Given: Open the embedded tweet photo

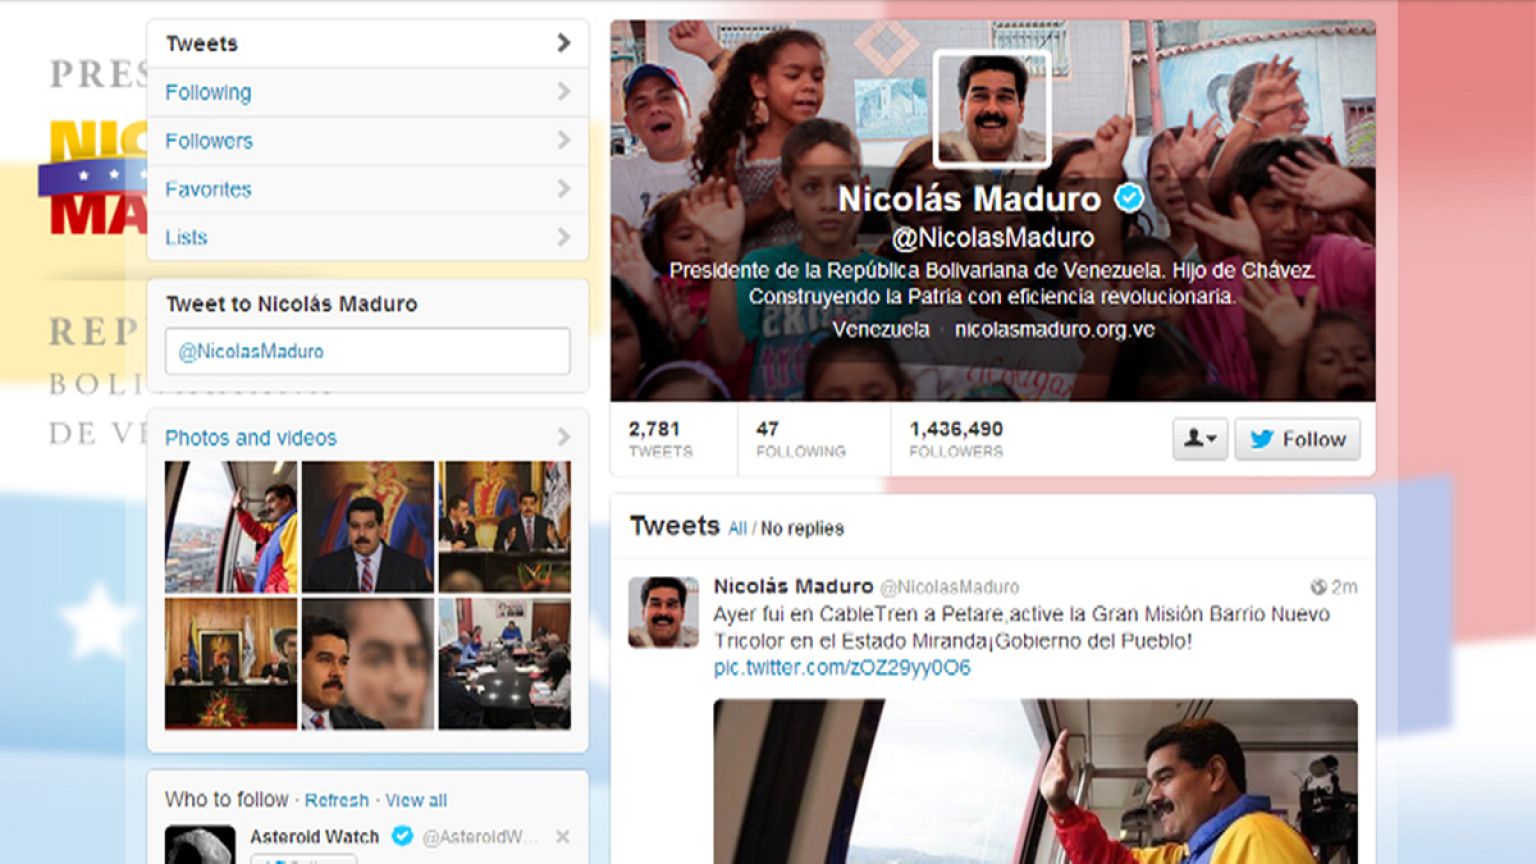Looking at the screenshot, I should pyautogui.click(x=1035, y=781).
